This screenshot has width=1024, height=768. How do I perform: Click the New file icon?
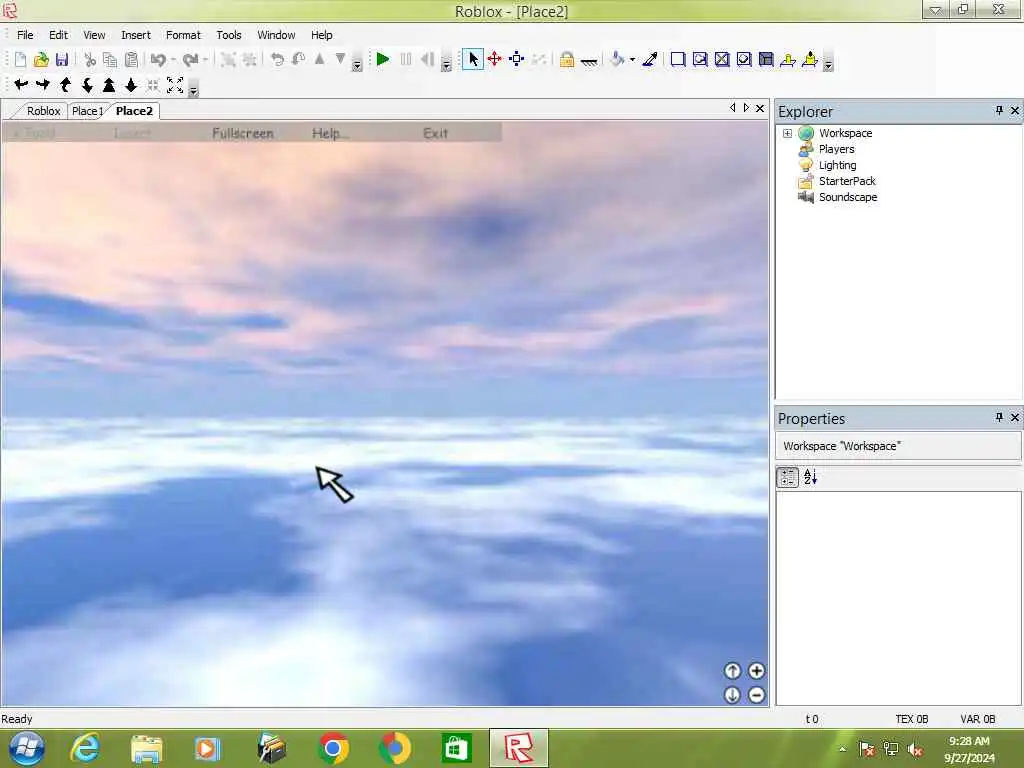pos(20,60)
